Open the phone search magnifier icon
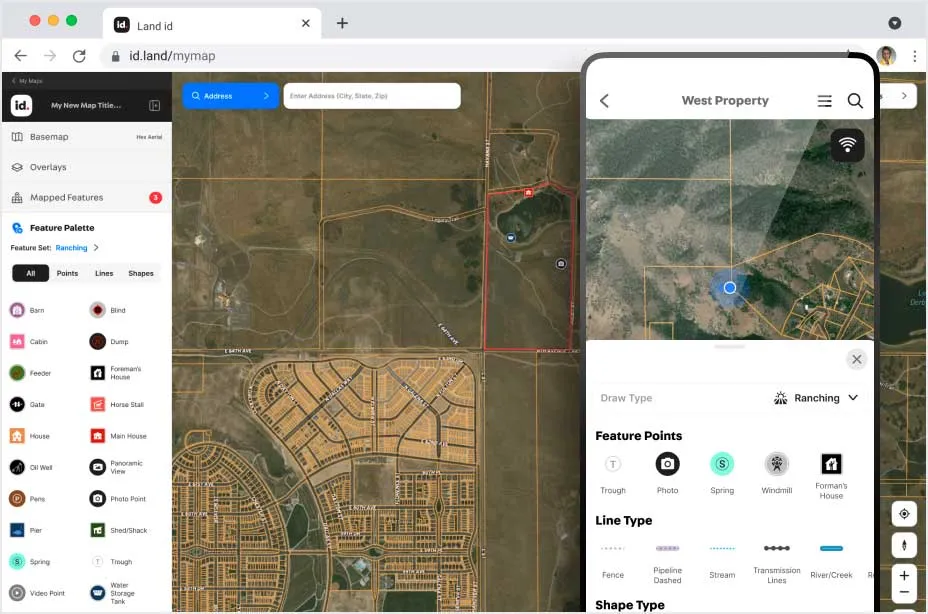 855,101
